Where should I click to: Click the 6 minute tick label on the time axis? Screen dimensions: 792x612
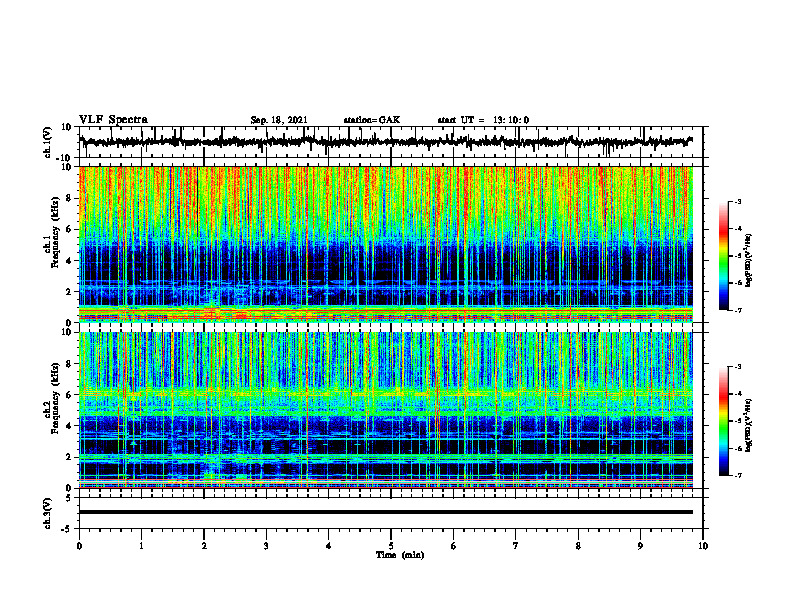click(454, 546)
